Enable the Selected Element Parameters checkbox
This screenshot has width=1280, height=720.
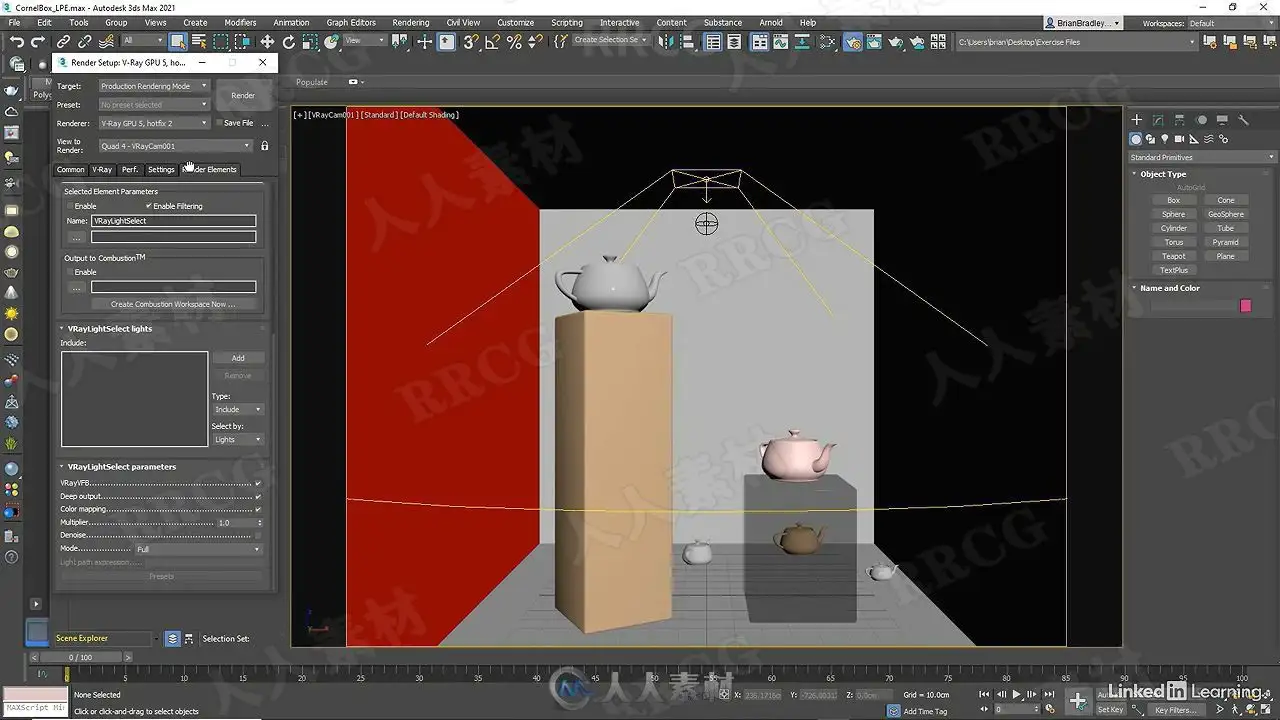[69, 206]
